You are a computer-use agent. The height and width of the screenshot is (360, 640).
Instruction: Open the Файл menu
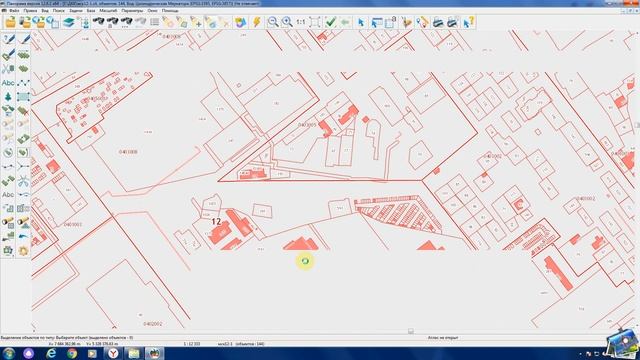14,11
